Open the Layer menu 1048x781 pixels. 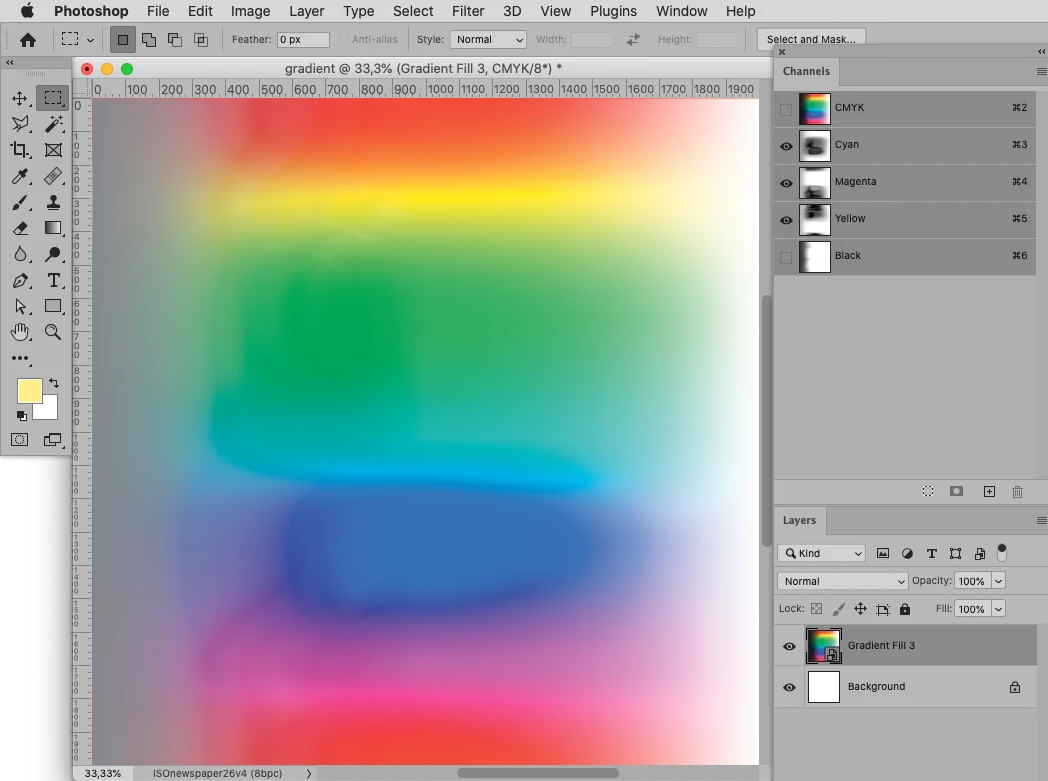click(307, 11)
